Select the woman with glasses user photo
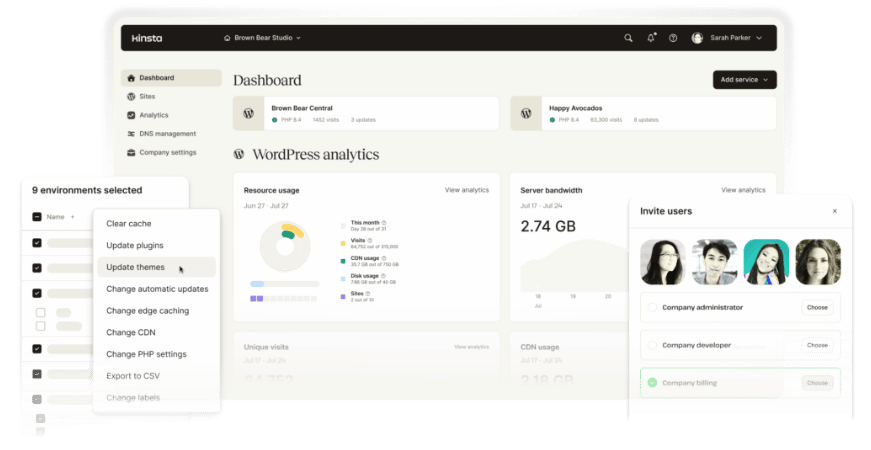Screen dimensions: 871x450 pyautogui.click(x=663, y=262)
